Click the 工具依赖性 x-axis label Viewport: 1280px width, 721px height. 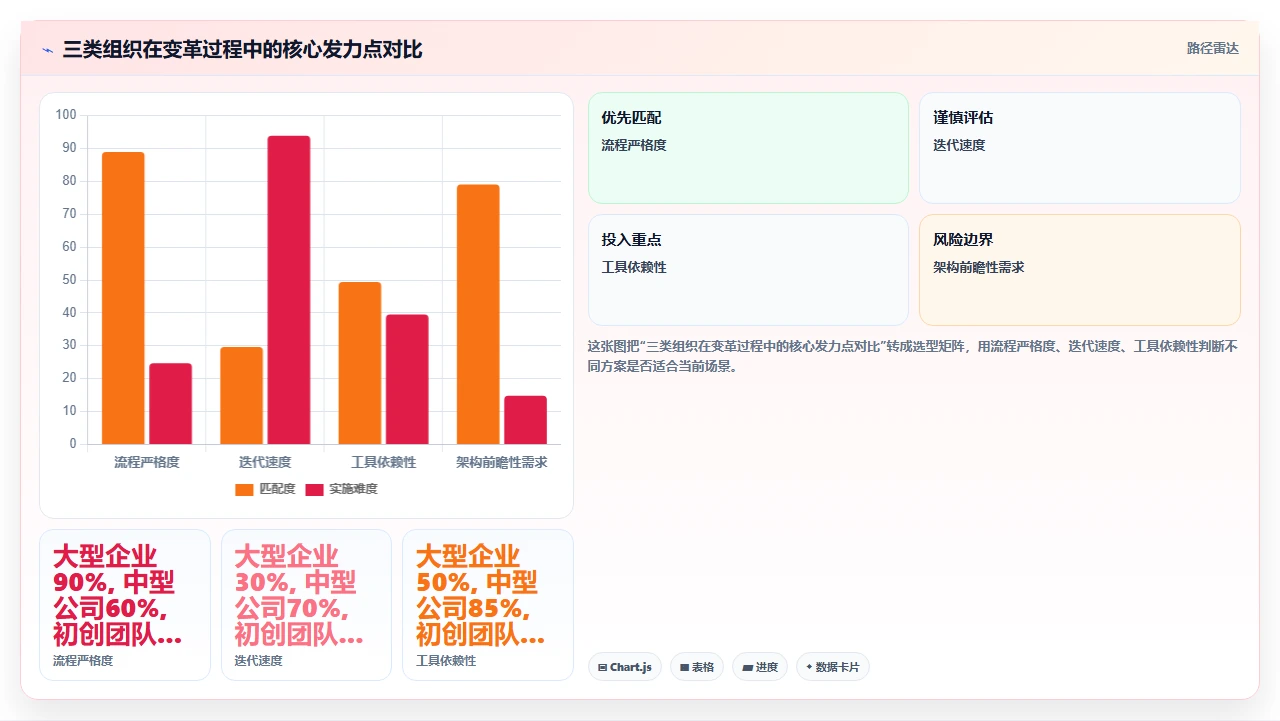pyautogui.click(x=383, y=462)
